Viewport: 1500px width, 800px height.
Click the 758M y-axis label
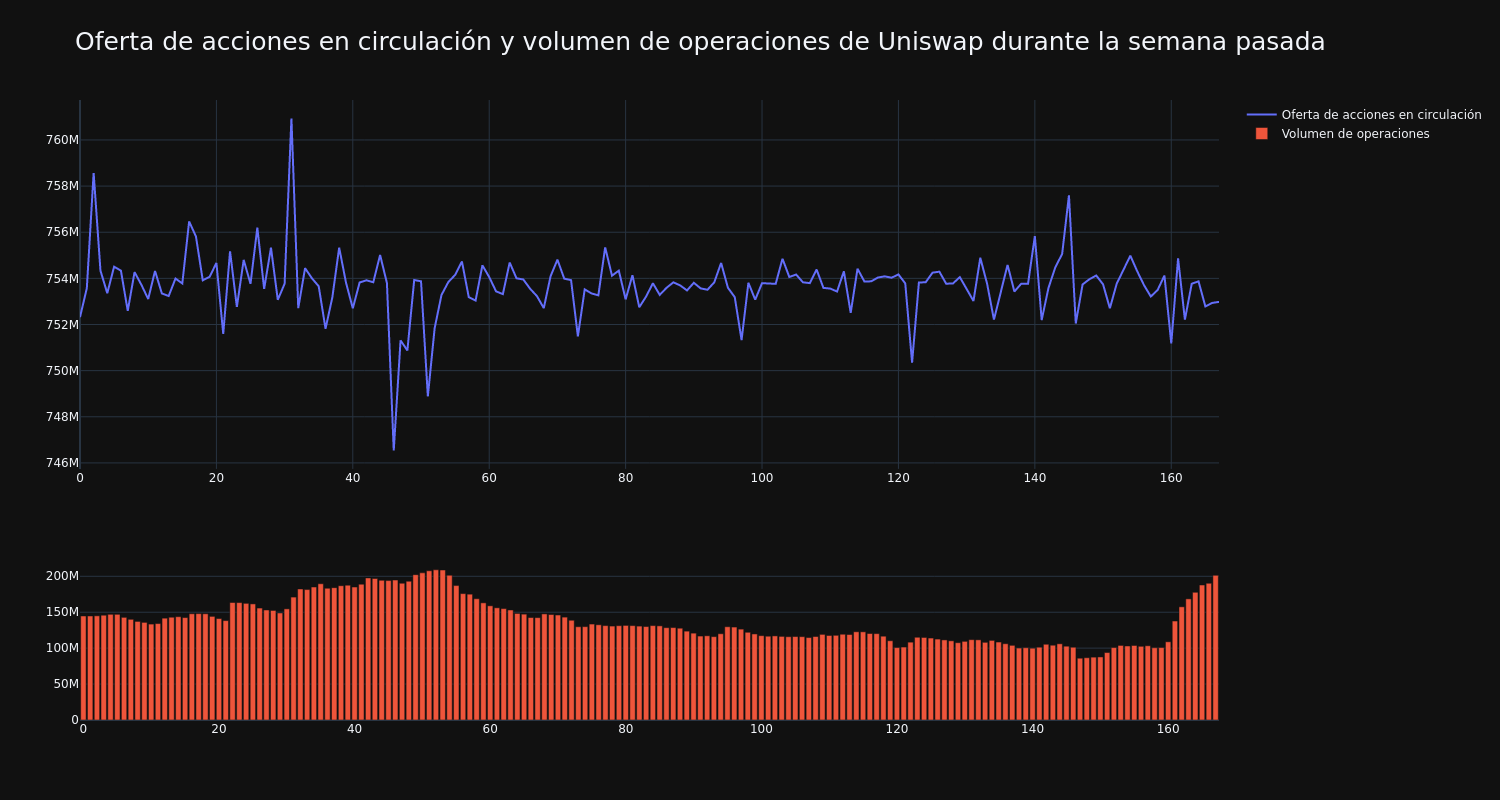(x=62, y=186)
